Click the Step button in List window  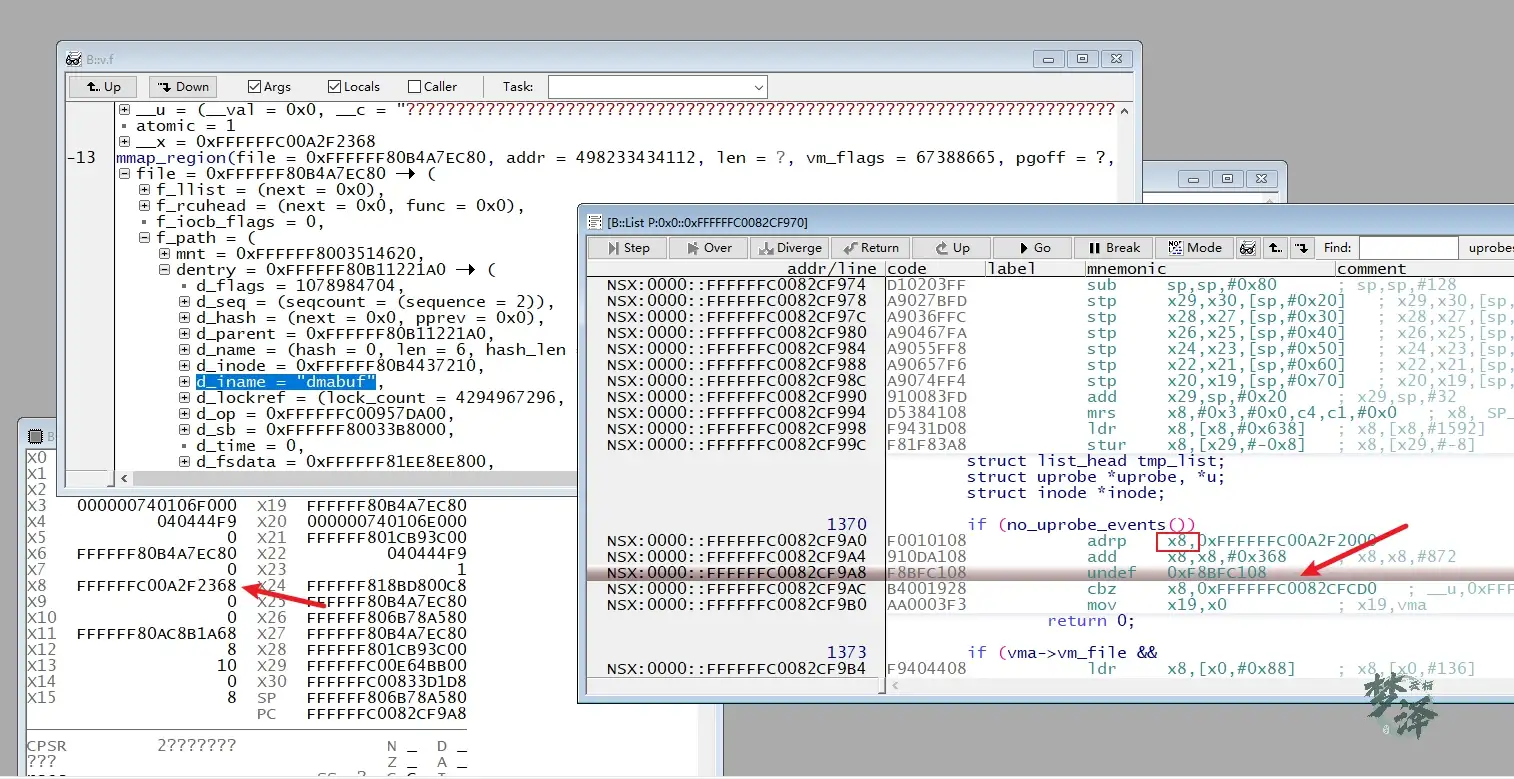pos(627,248)
